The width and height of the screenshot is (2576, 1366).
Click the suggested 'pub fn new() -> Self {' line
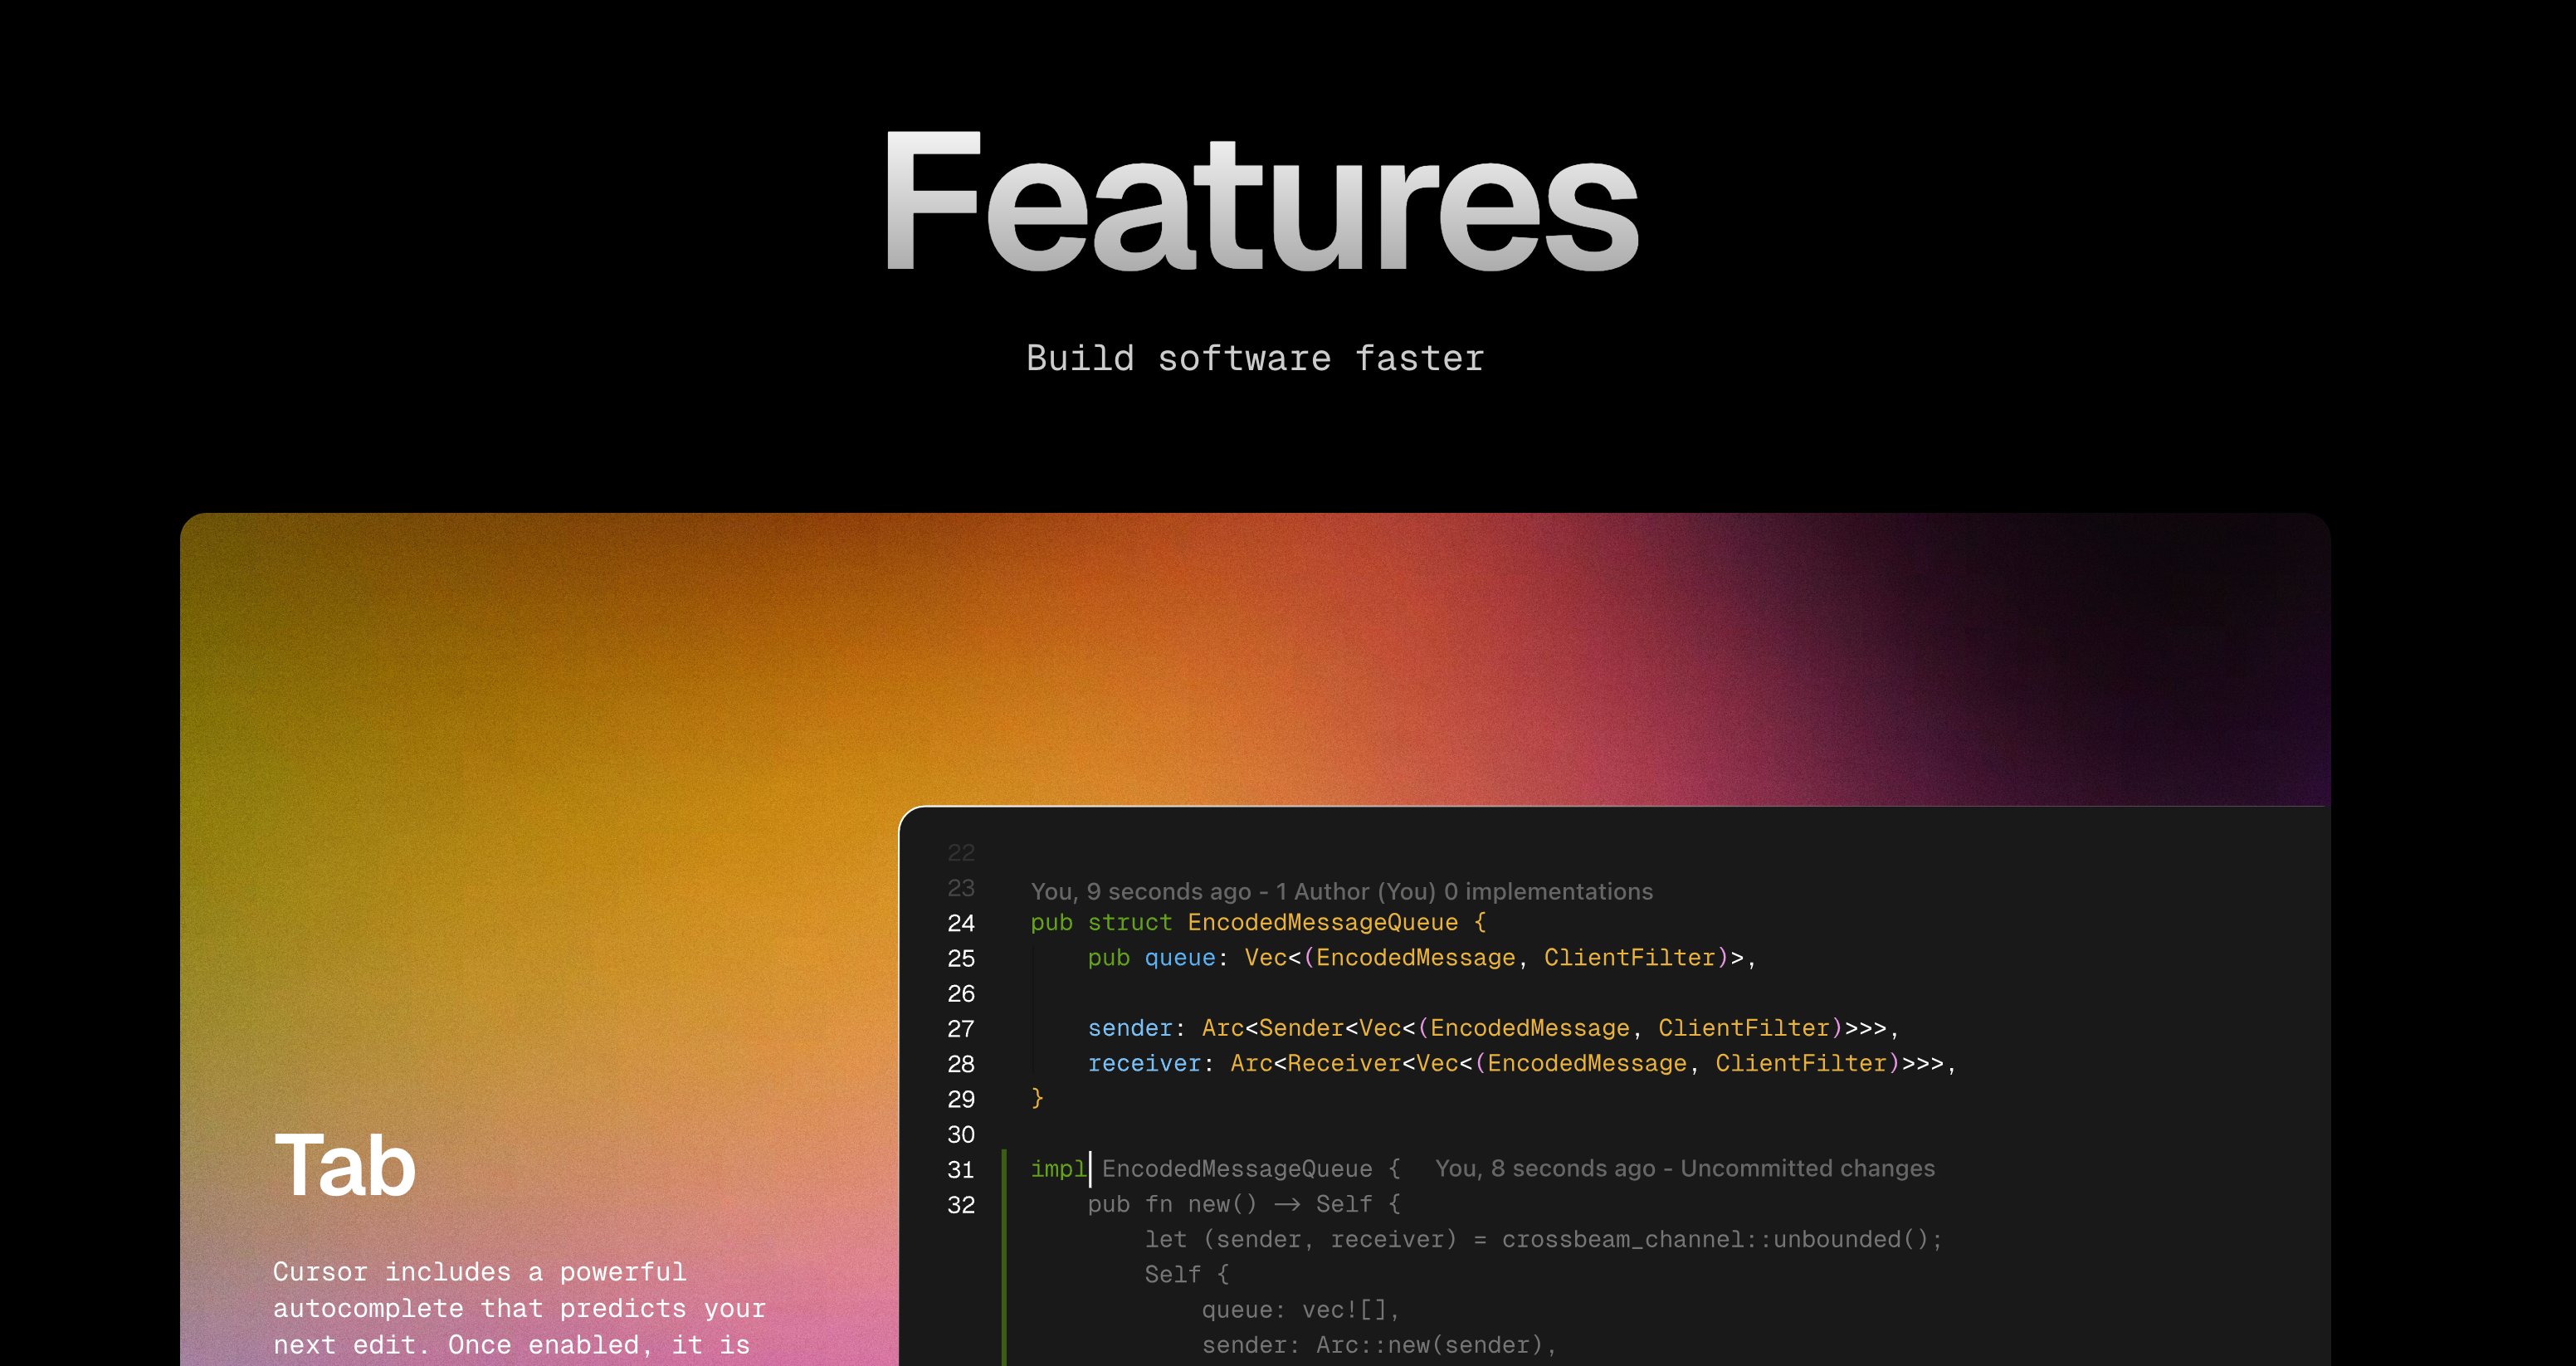click(1244, 1204)
